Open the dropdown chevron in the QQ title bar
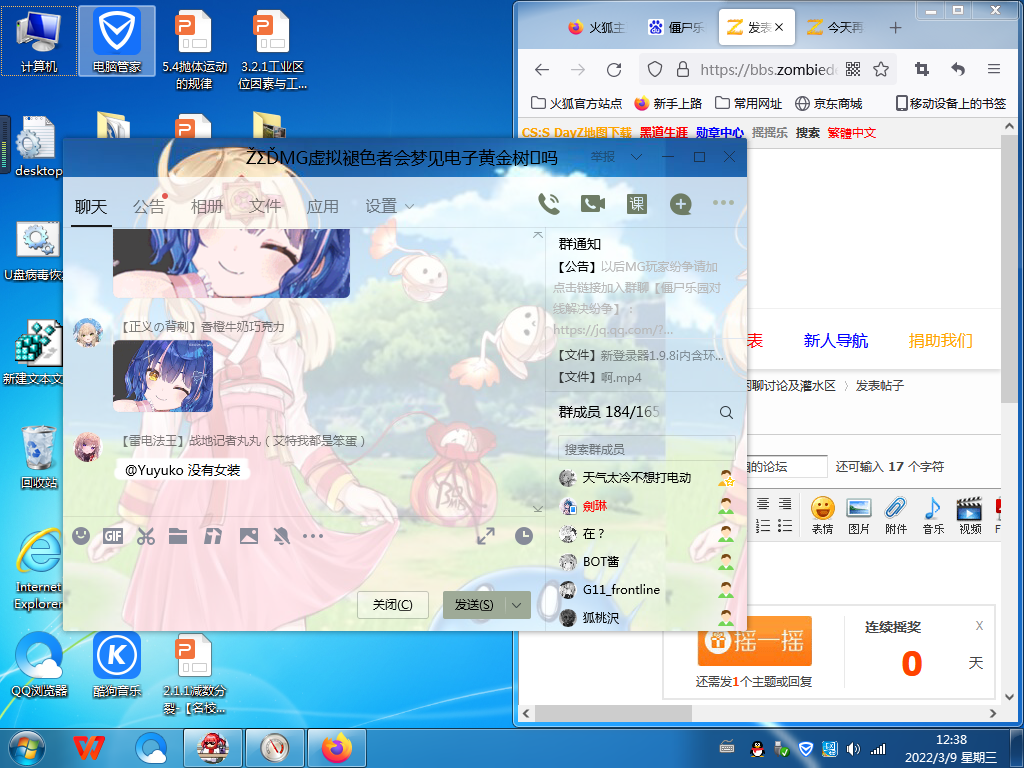 (x=636, y=157)
